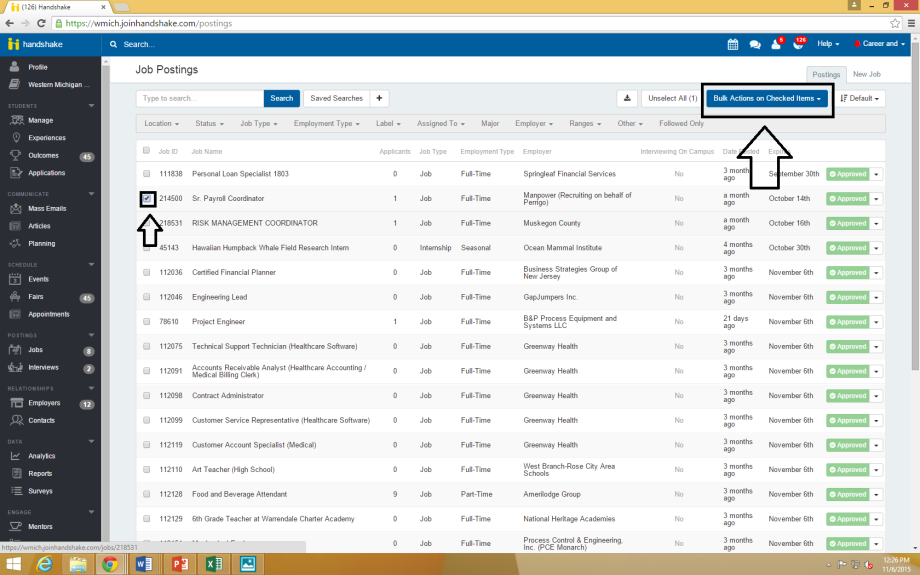Image resolution: width=920 pixels, height=575 pixels.
Task: Open the RISK MANAGEMENT COORDINATOR job link
Action: click(255, 224)
